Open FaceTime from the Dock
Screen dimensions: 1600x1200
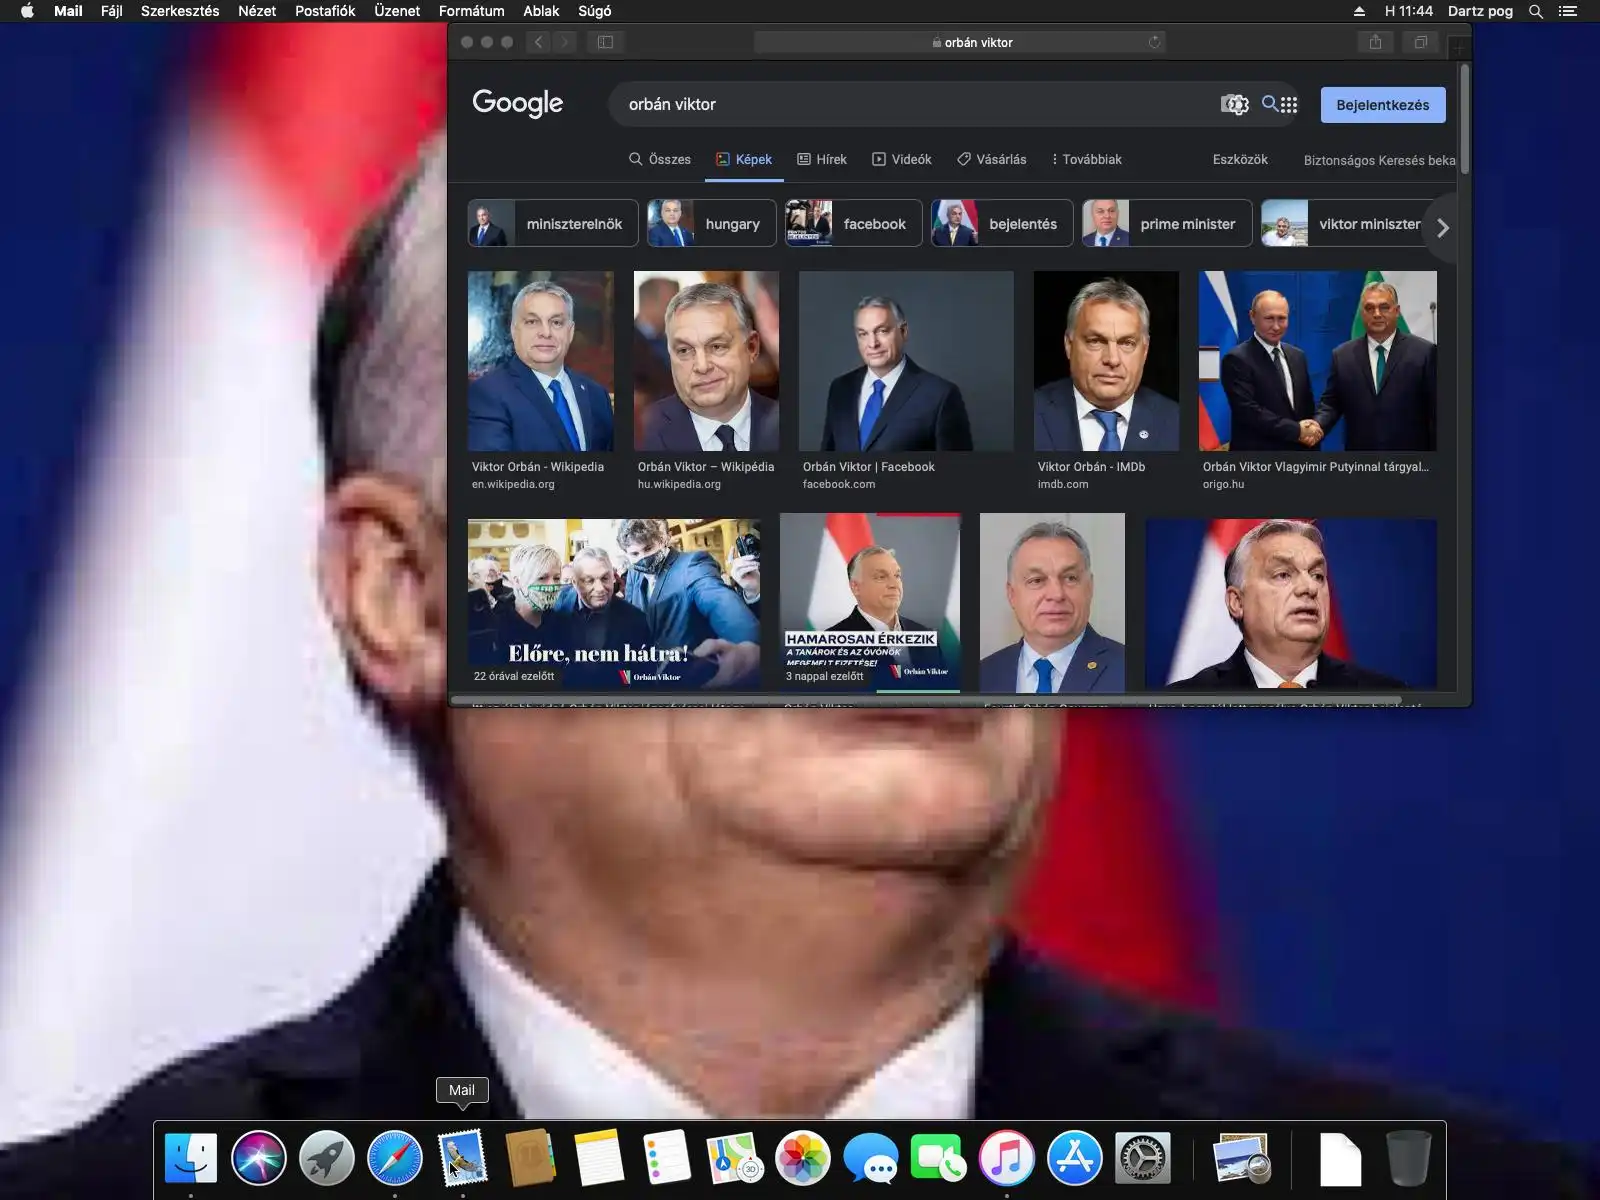[x=938, y=1158]
